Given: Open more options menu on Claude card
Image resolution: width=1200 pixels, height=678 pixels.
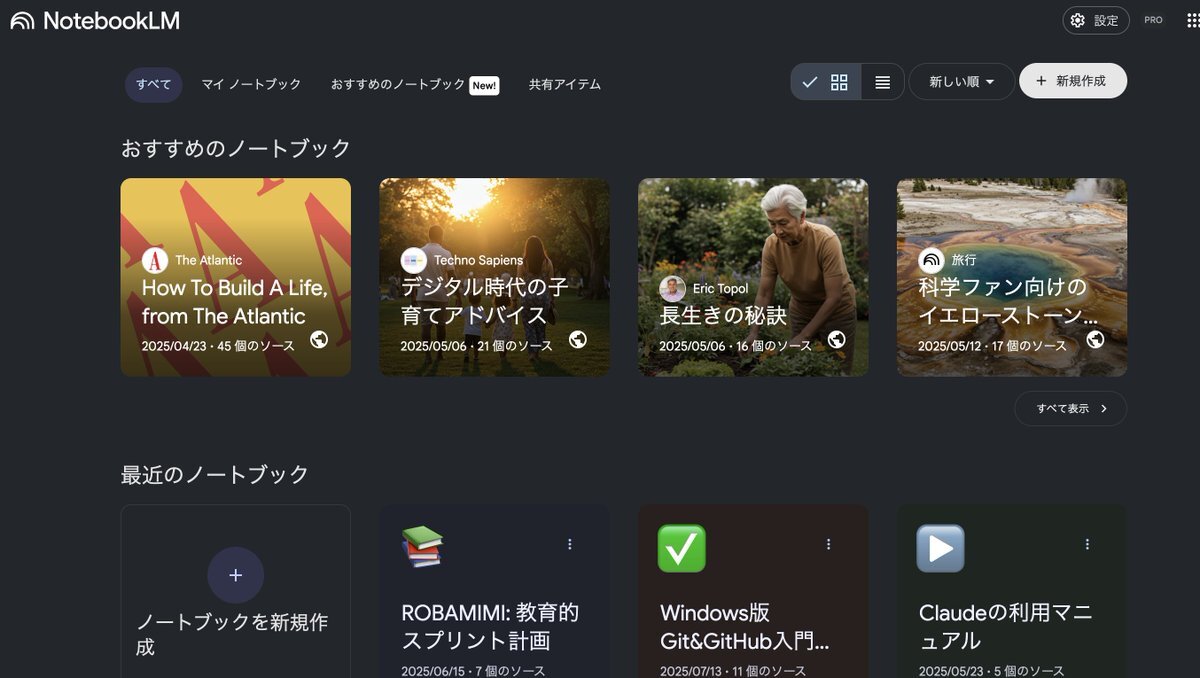Looking at the screenshot, I should [x=1087, y=544].
